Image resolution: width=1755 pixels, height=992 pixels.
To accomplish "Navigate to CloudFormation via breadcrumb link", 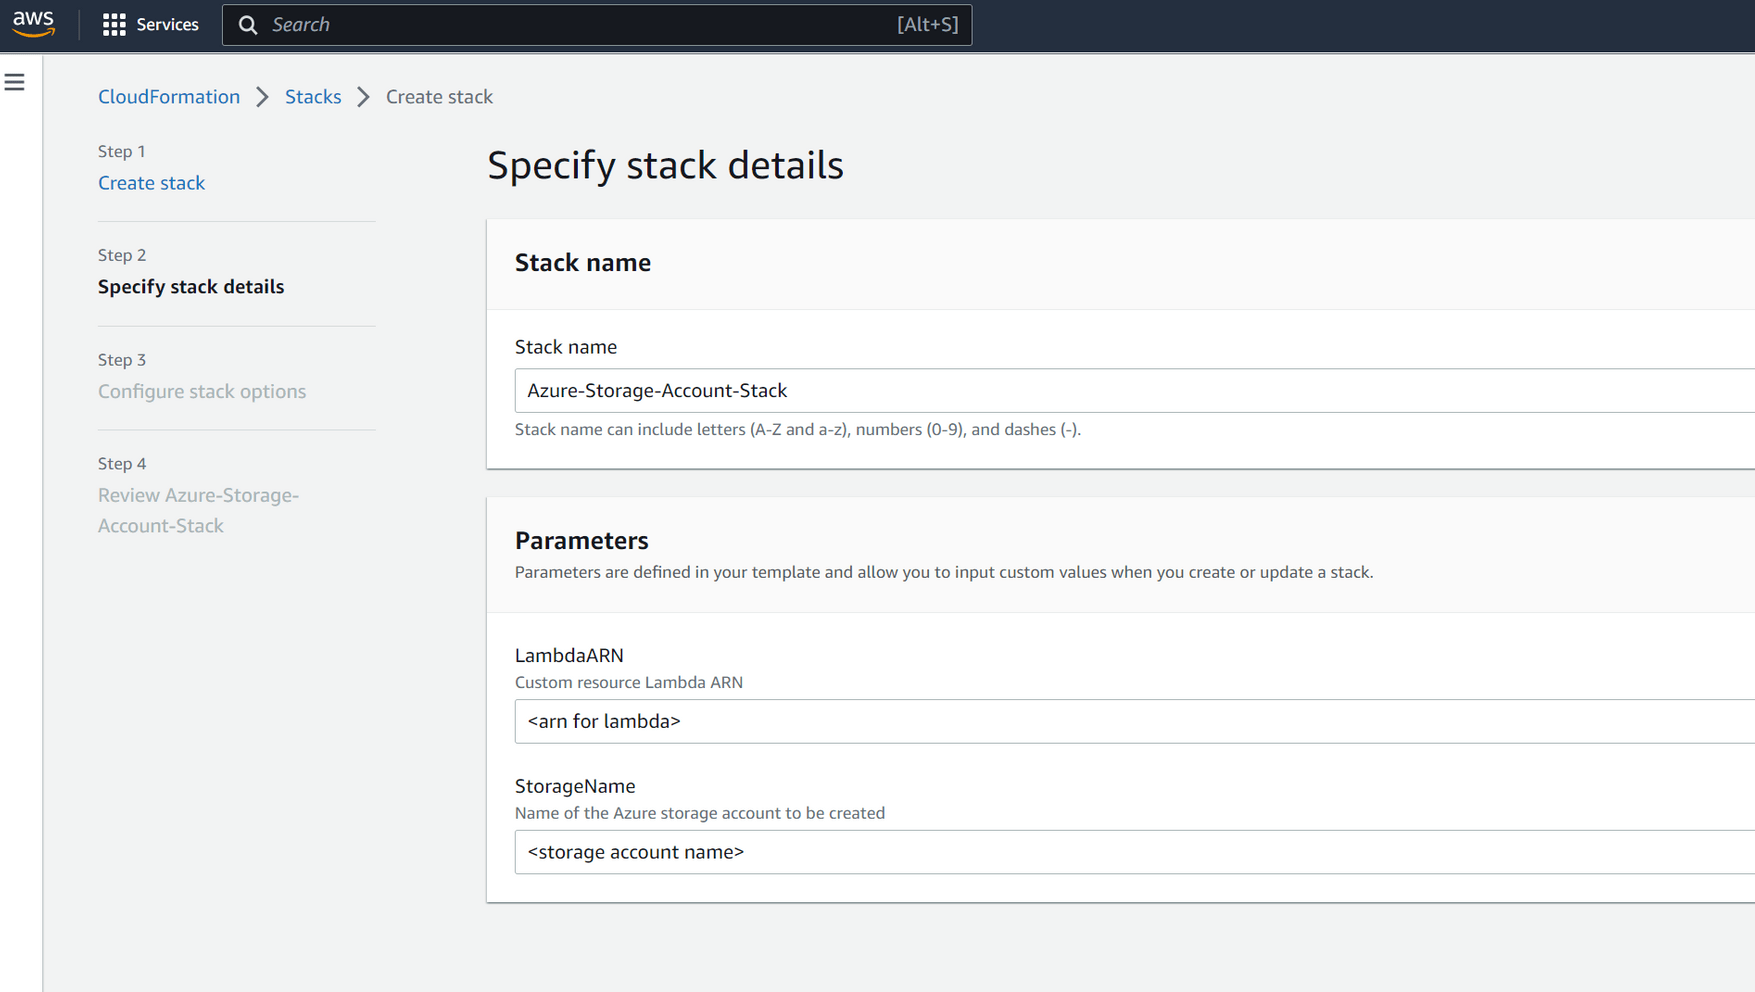I will (168, 96).
